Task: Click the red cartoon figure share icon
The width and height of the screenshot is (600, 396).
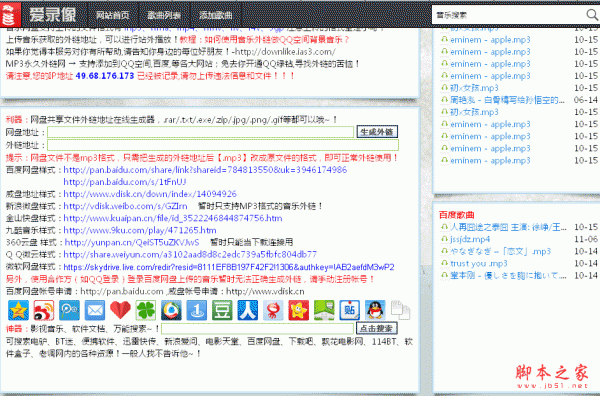Action: pos(273,310)
